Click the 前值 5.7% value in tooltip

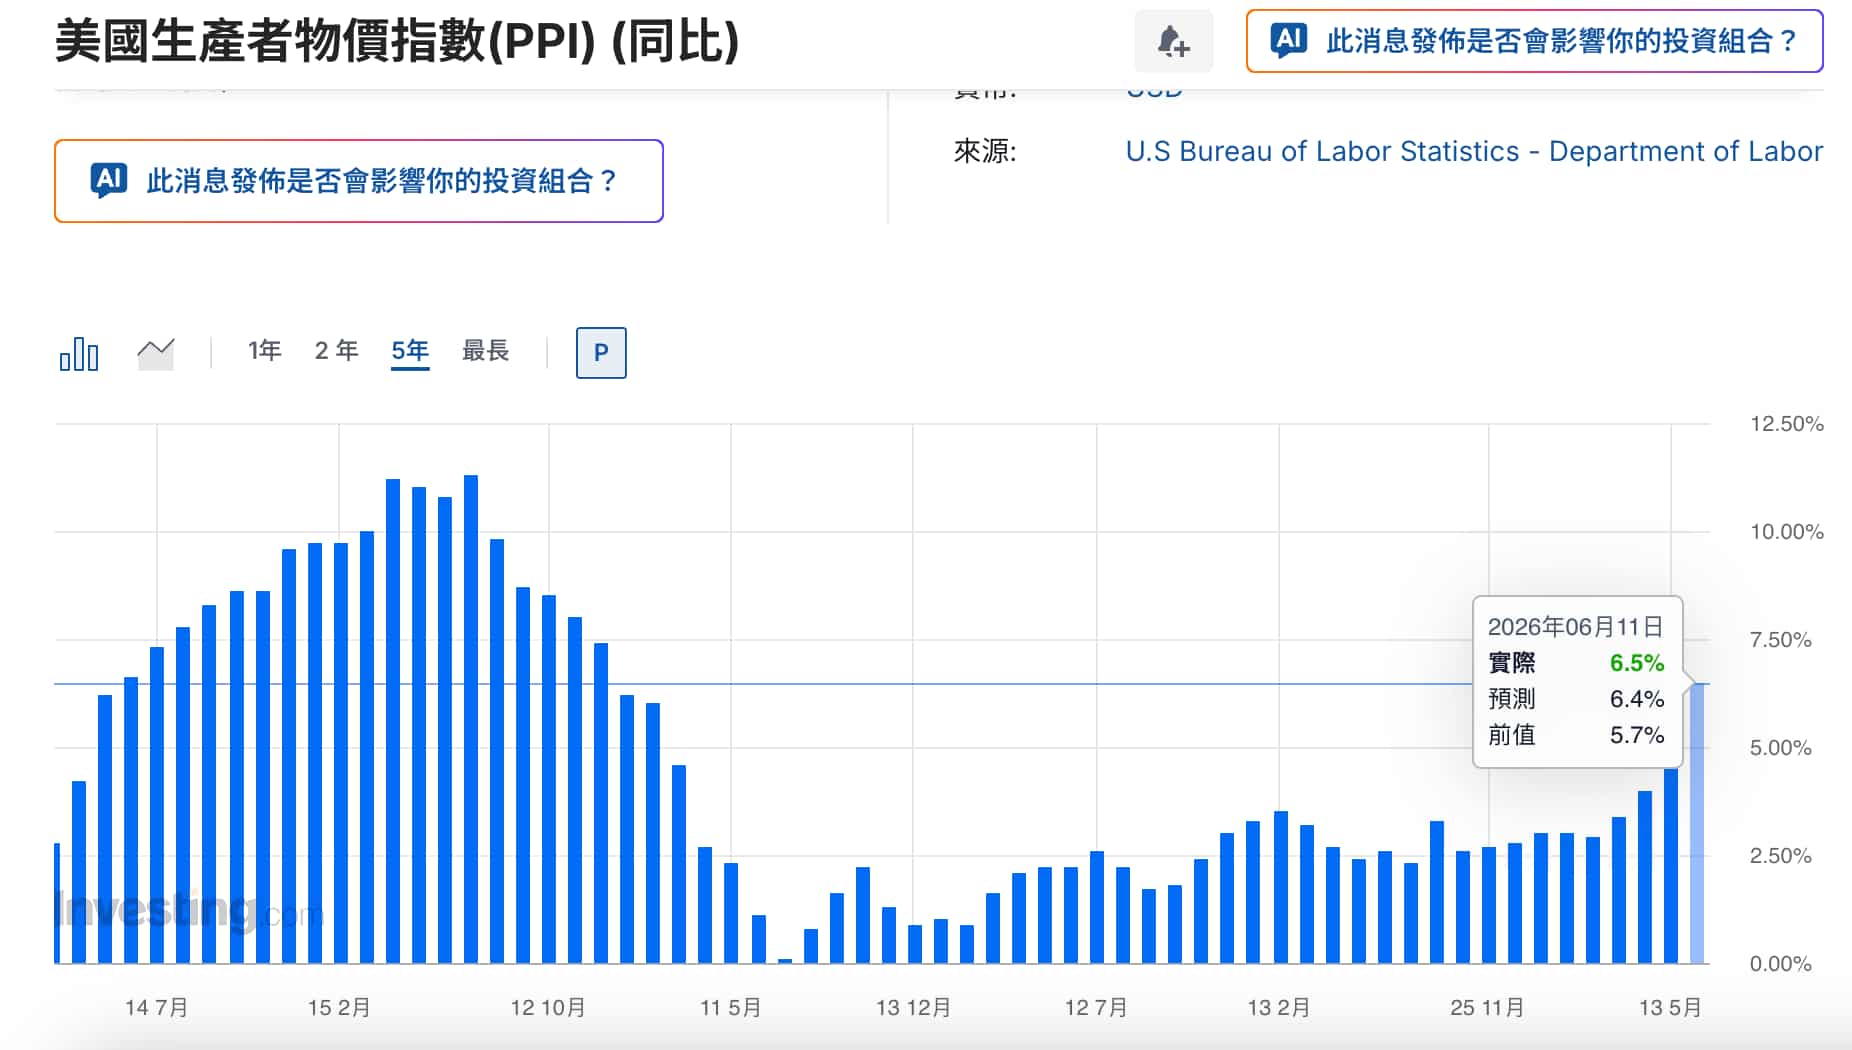click(1637, 735)
